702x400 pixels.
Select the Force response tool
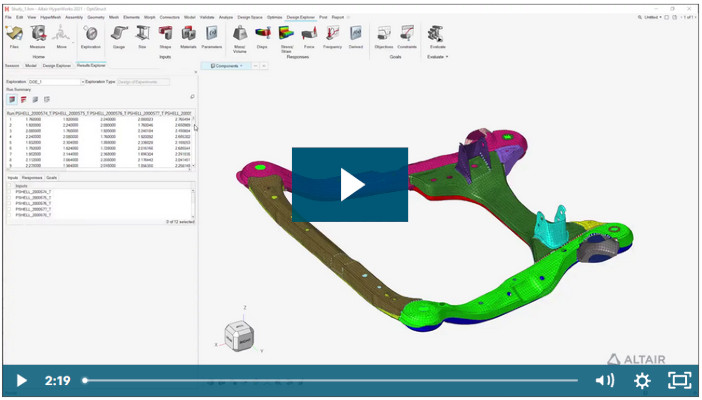309,37
